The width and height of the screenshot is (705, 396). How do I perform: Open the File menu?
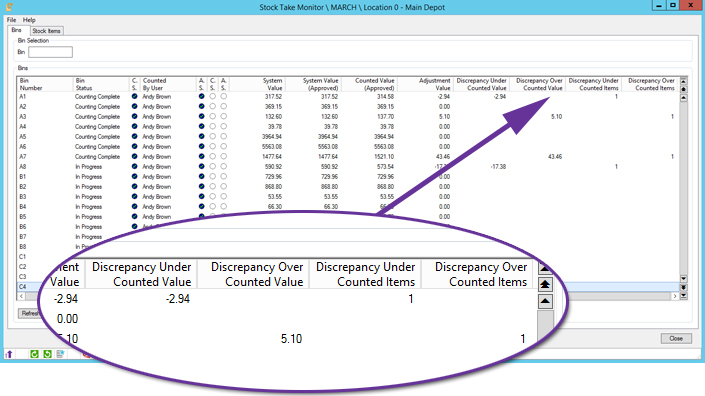coord(11,20)
